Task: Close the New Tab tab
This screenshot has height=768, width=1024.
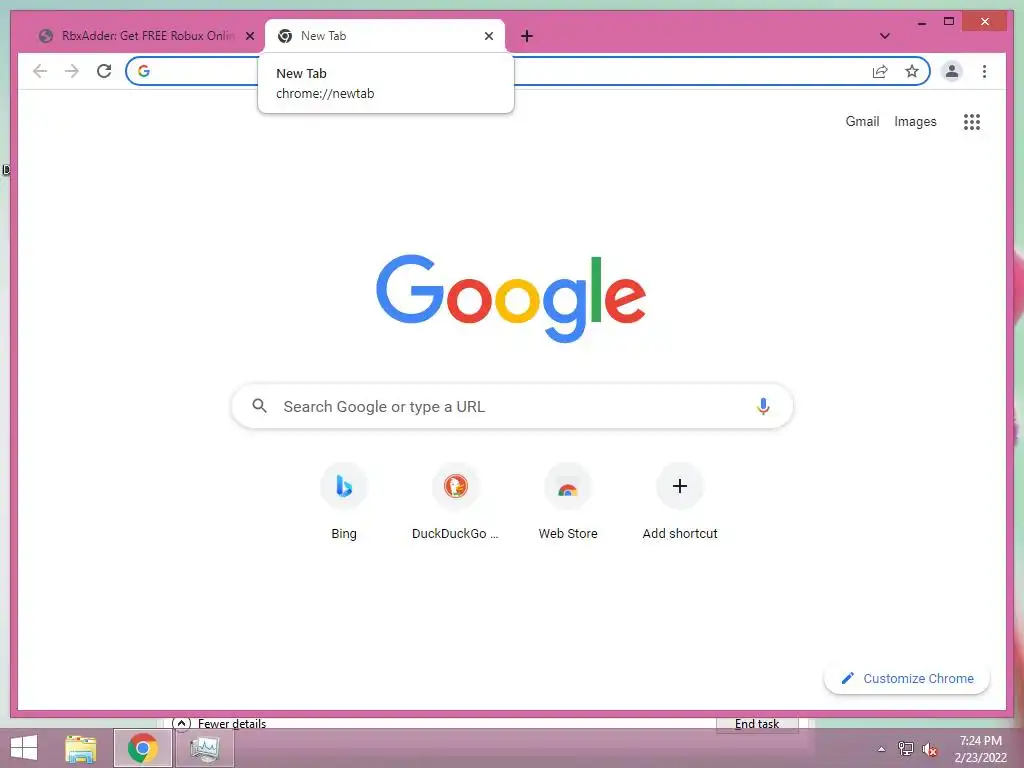Action: pyautogui.click(x=488, y=36)
